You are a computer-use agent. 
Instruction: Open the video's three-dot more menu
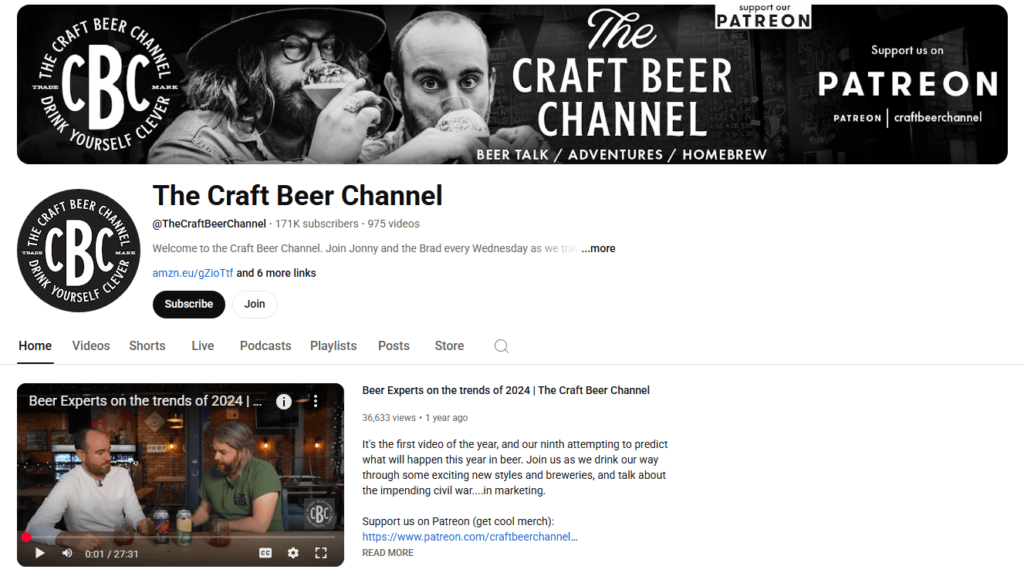(x=315, y=401)
